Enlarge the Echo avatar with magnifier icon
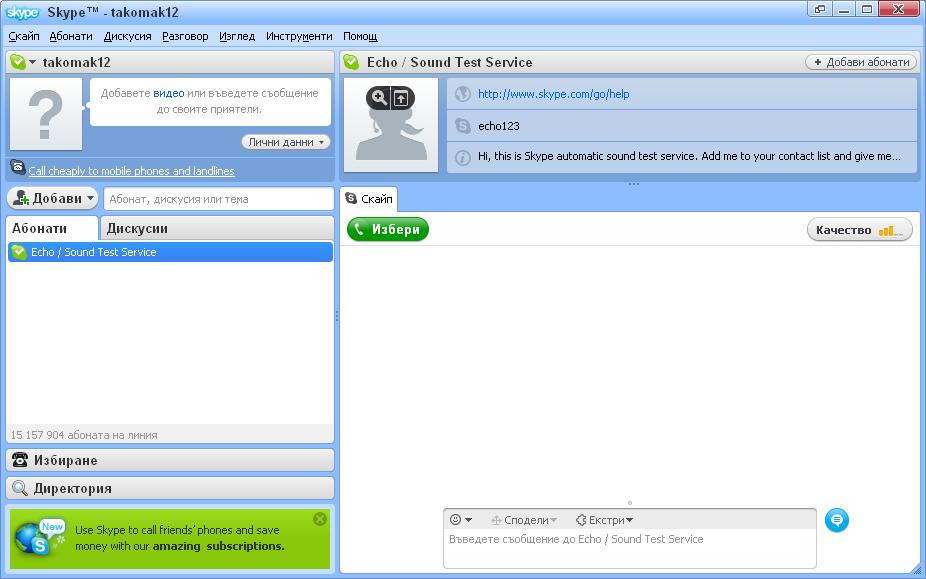 tap(379, 97)
